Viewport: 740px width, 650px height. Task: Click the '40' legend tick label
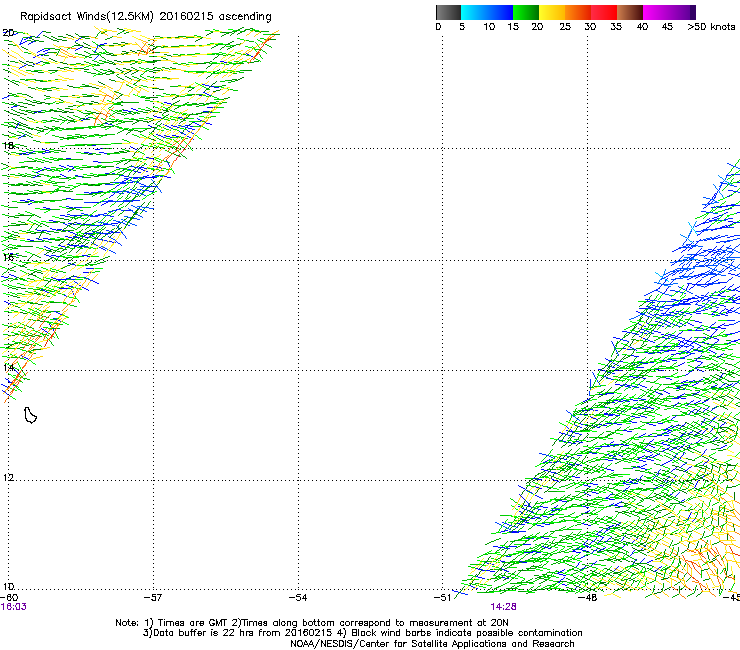coord(642,27)
